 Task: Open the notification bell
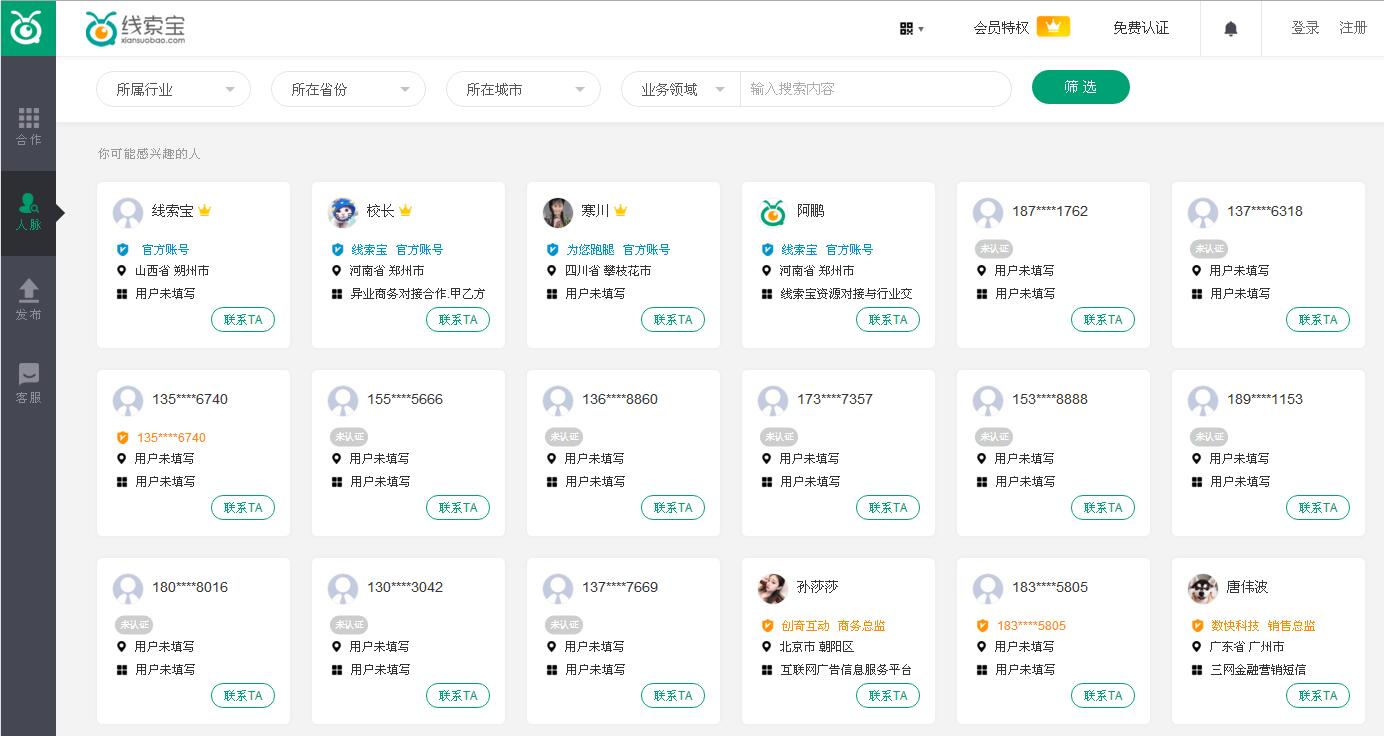1230,27
